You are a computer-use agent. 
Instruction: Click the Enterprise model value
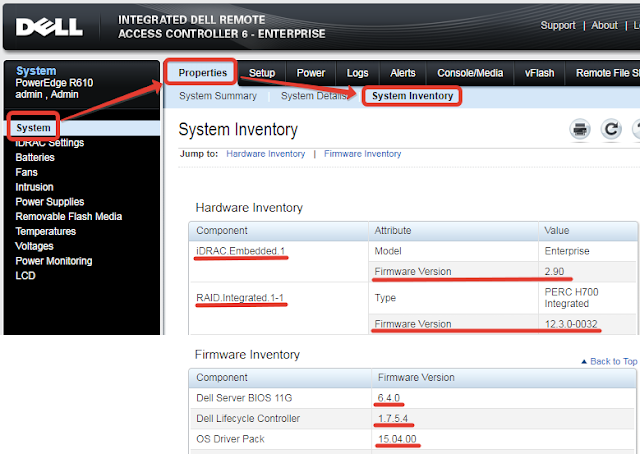(567, 251)
